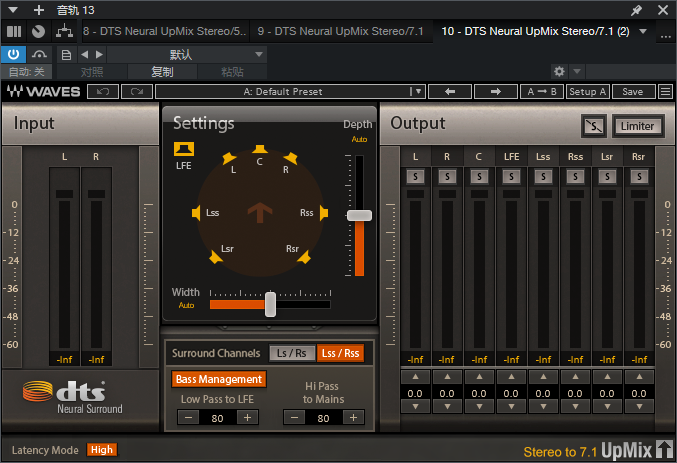
Task: Toggle the LFE speaker icon
Action: 183,149
